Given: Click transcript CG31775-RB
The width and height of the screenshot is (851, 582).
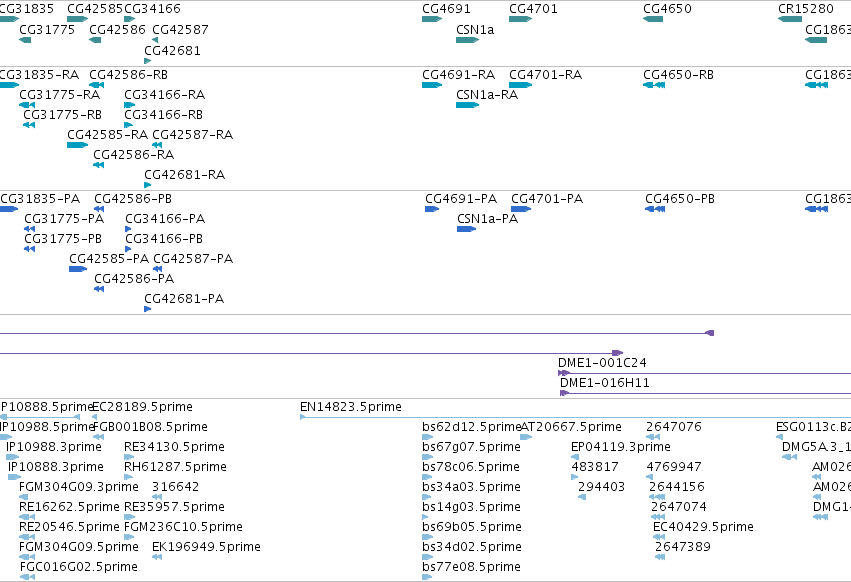Looking at the screenshot, I should pos(62,115).
